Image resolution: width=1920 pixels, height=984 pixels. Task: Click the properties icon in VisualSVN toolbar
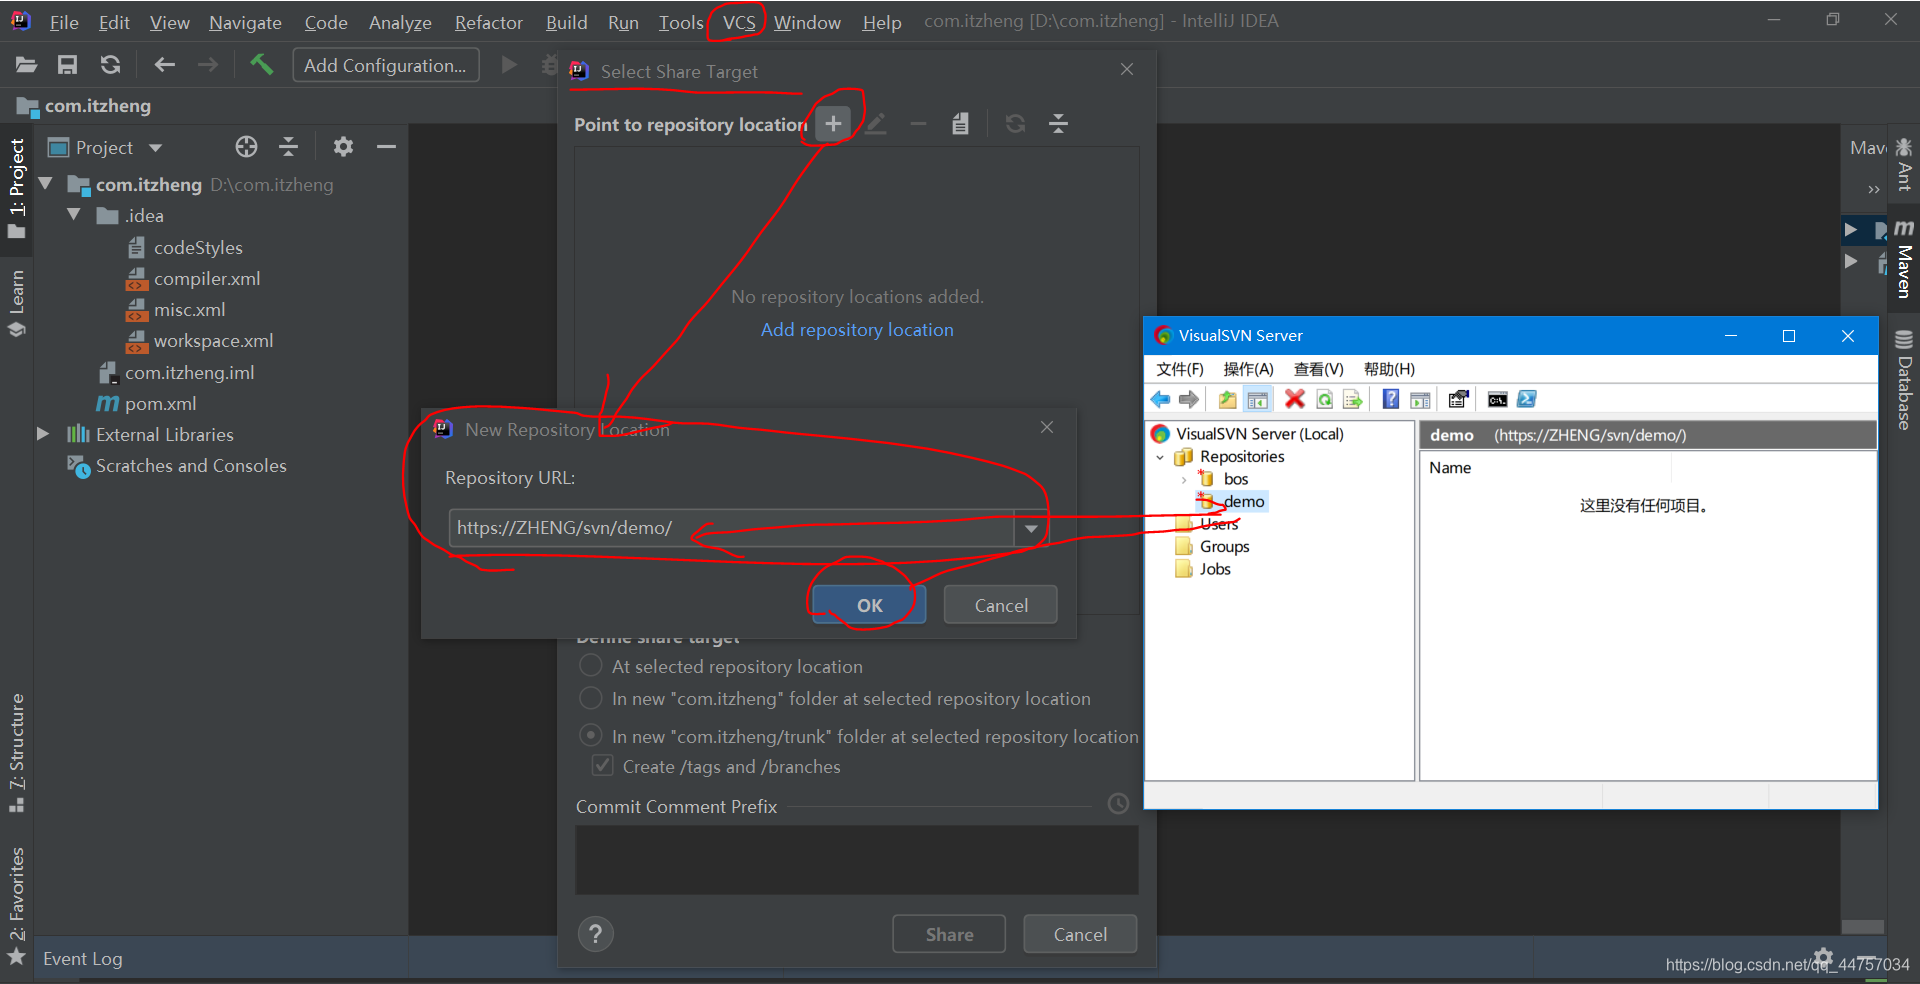click(x=1458, y=400)
